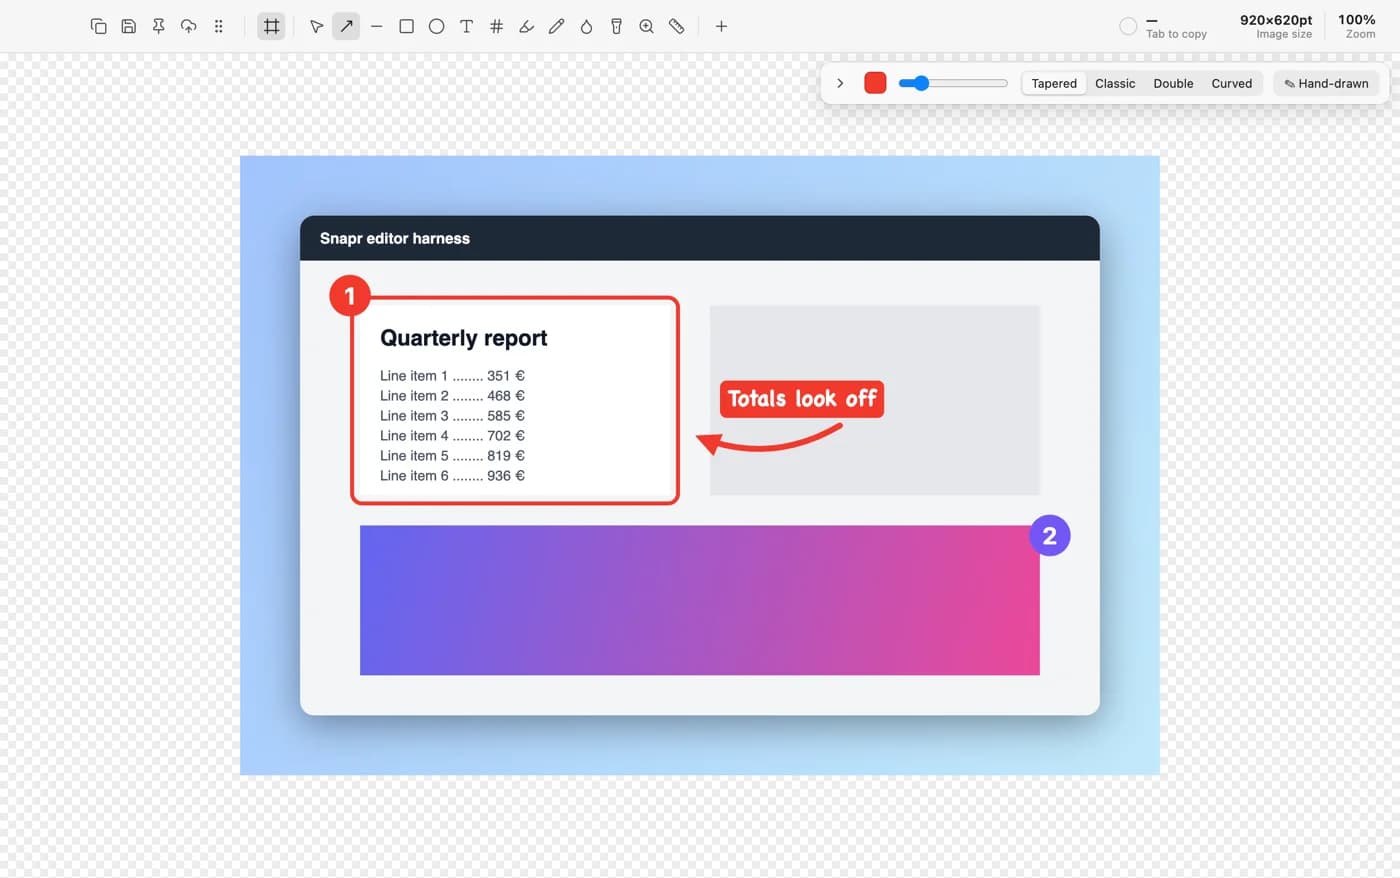
Task: Select the Highlighter tool
Action: click(526, 26)
